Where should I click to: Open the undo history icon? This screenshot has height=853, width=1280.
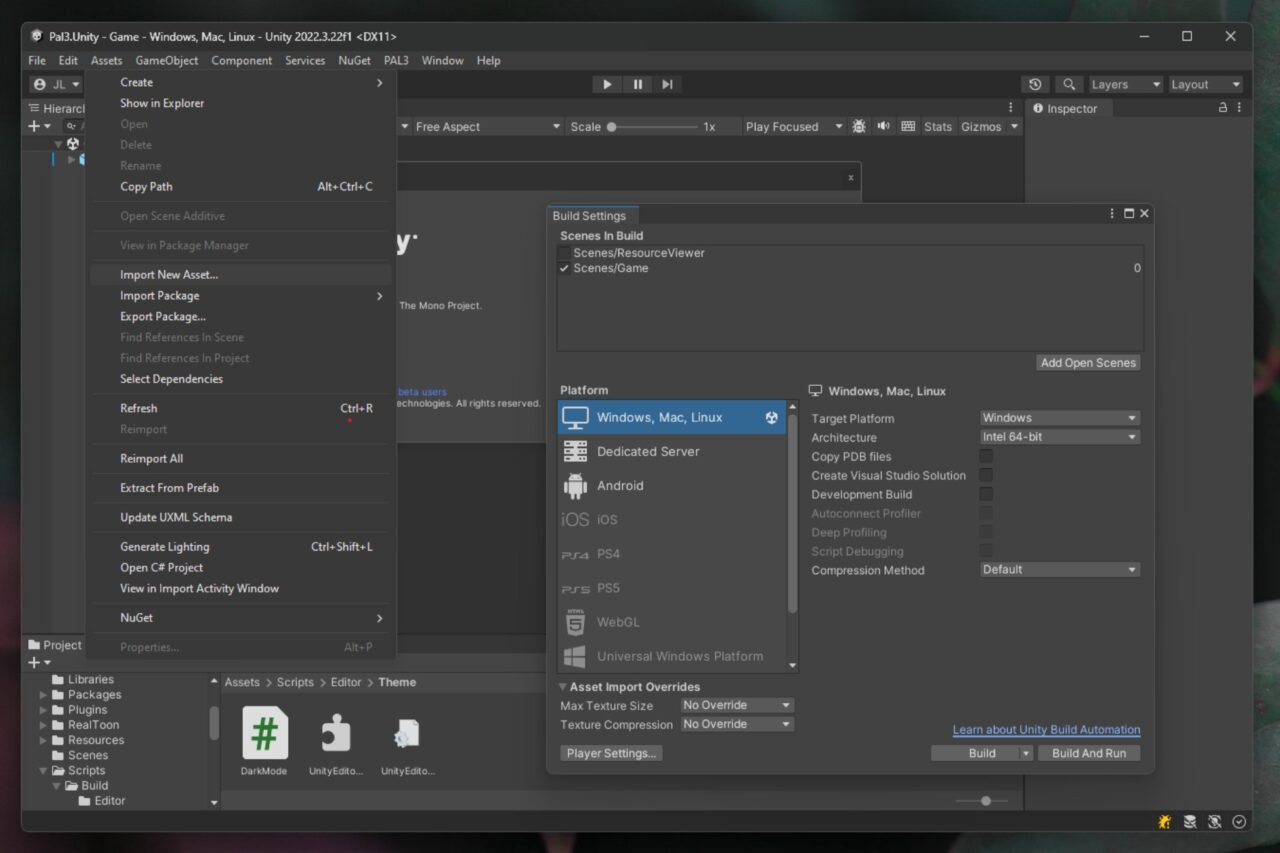pyautogui.click(x=1035, y=85)
